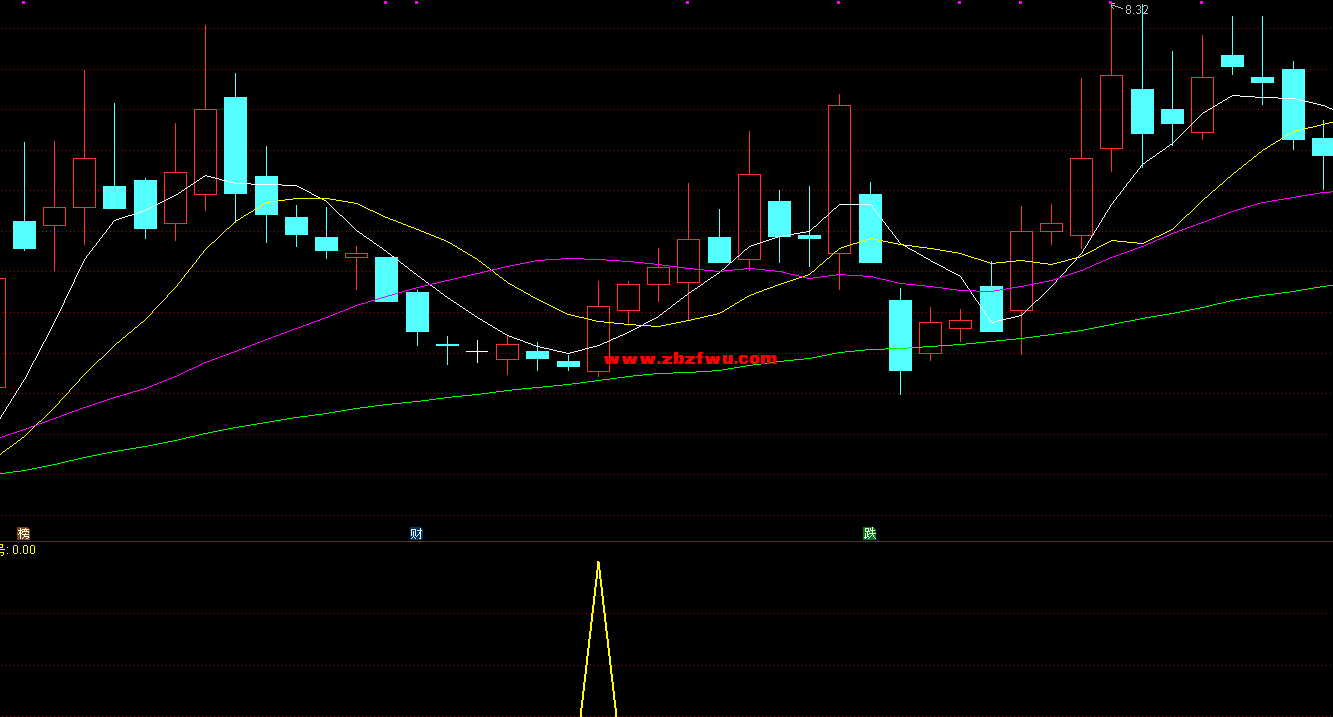Open the 财 financial info marker
Image resolution: width=1333 pixels, height=717 pixels.
point(416,533)
